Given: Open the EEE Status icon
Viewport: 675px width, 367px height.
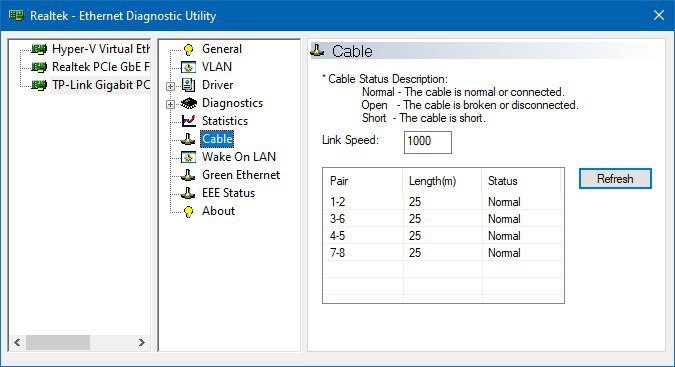Looking at the screenshot, I should pos(188,193).
